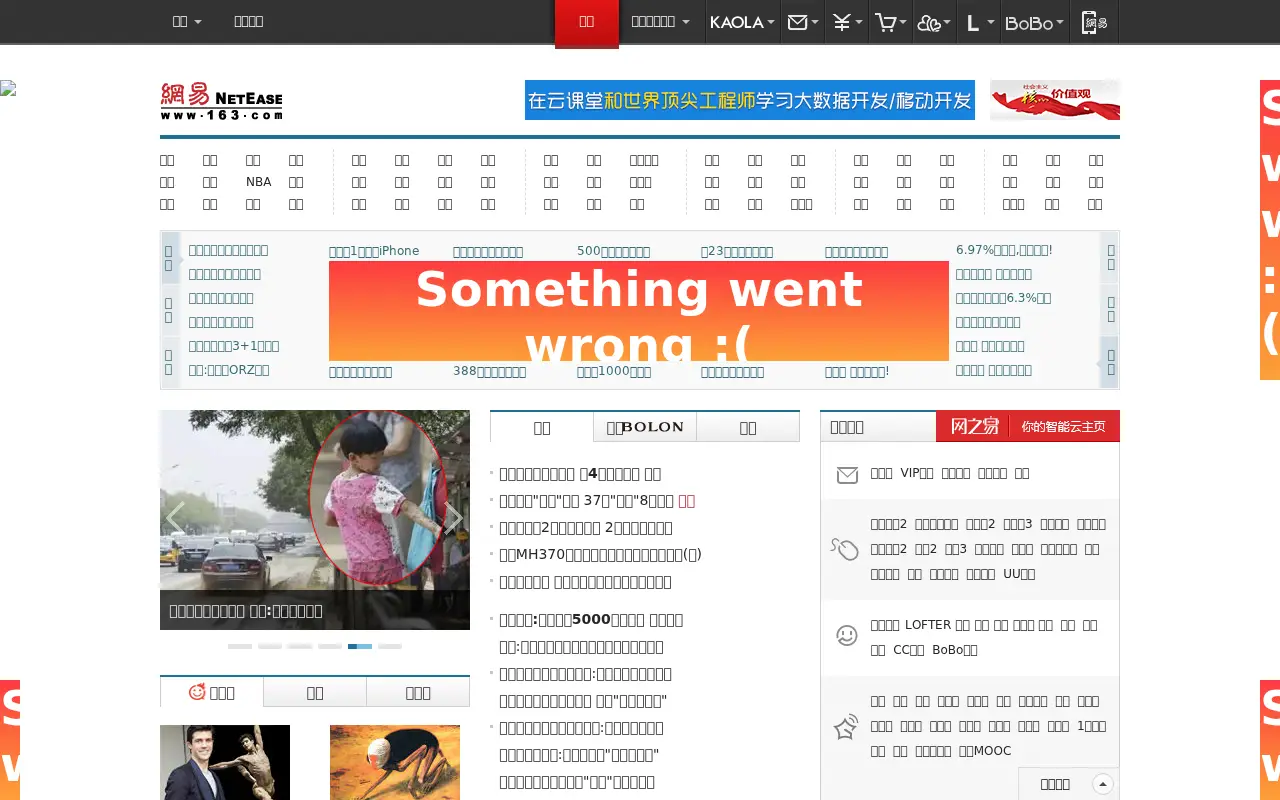The width and height of the screenshot is (1280, 800).
Task: Click the link ending in iPhone
Action: coord(374,251)
